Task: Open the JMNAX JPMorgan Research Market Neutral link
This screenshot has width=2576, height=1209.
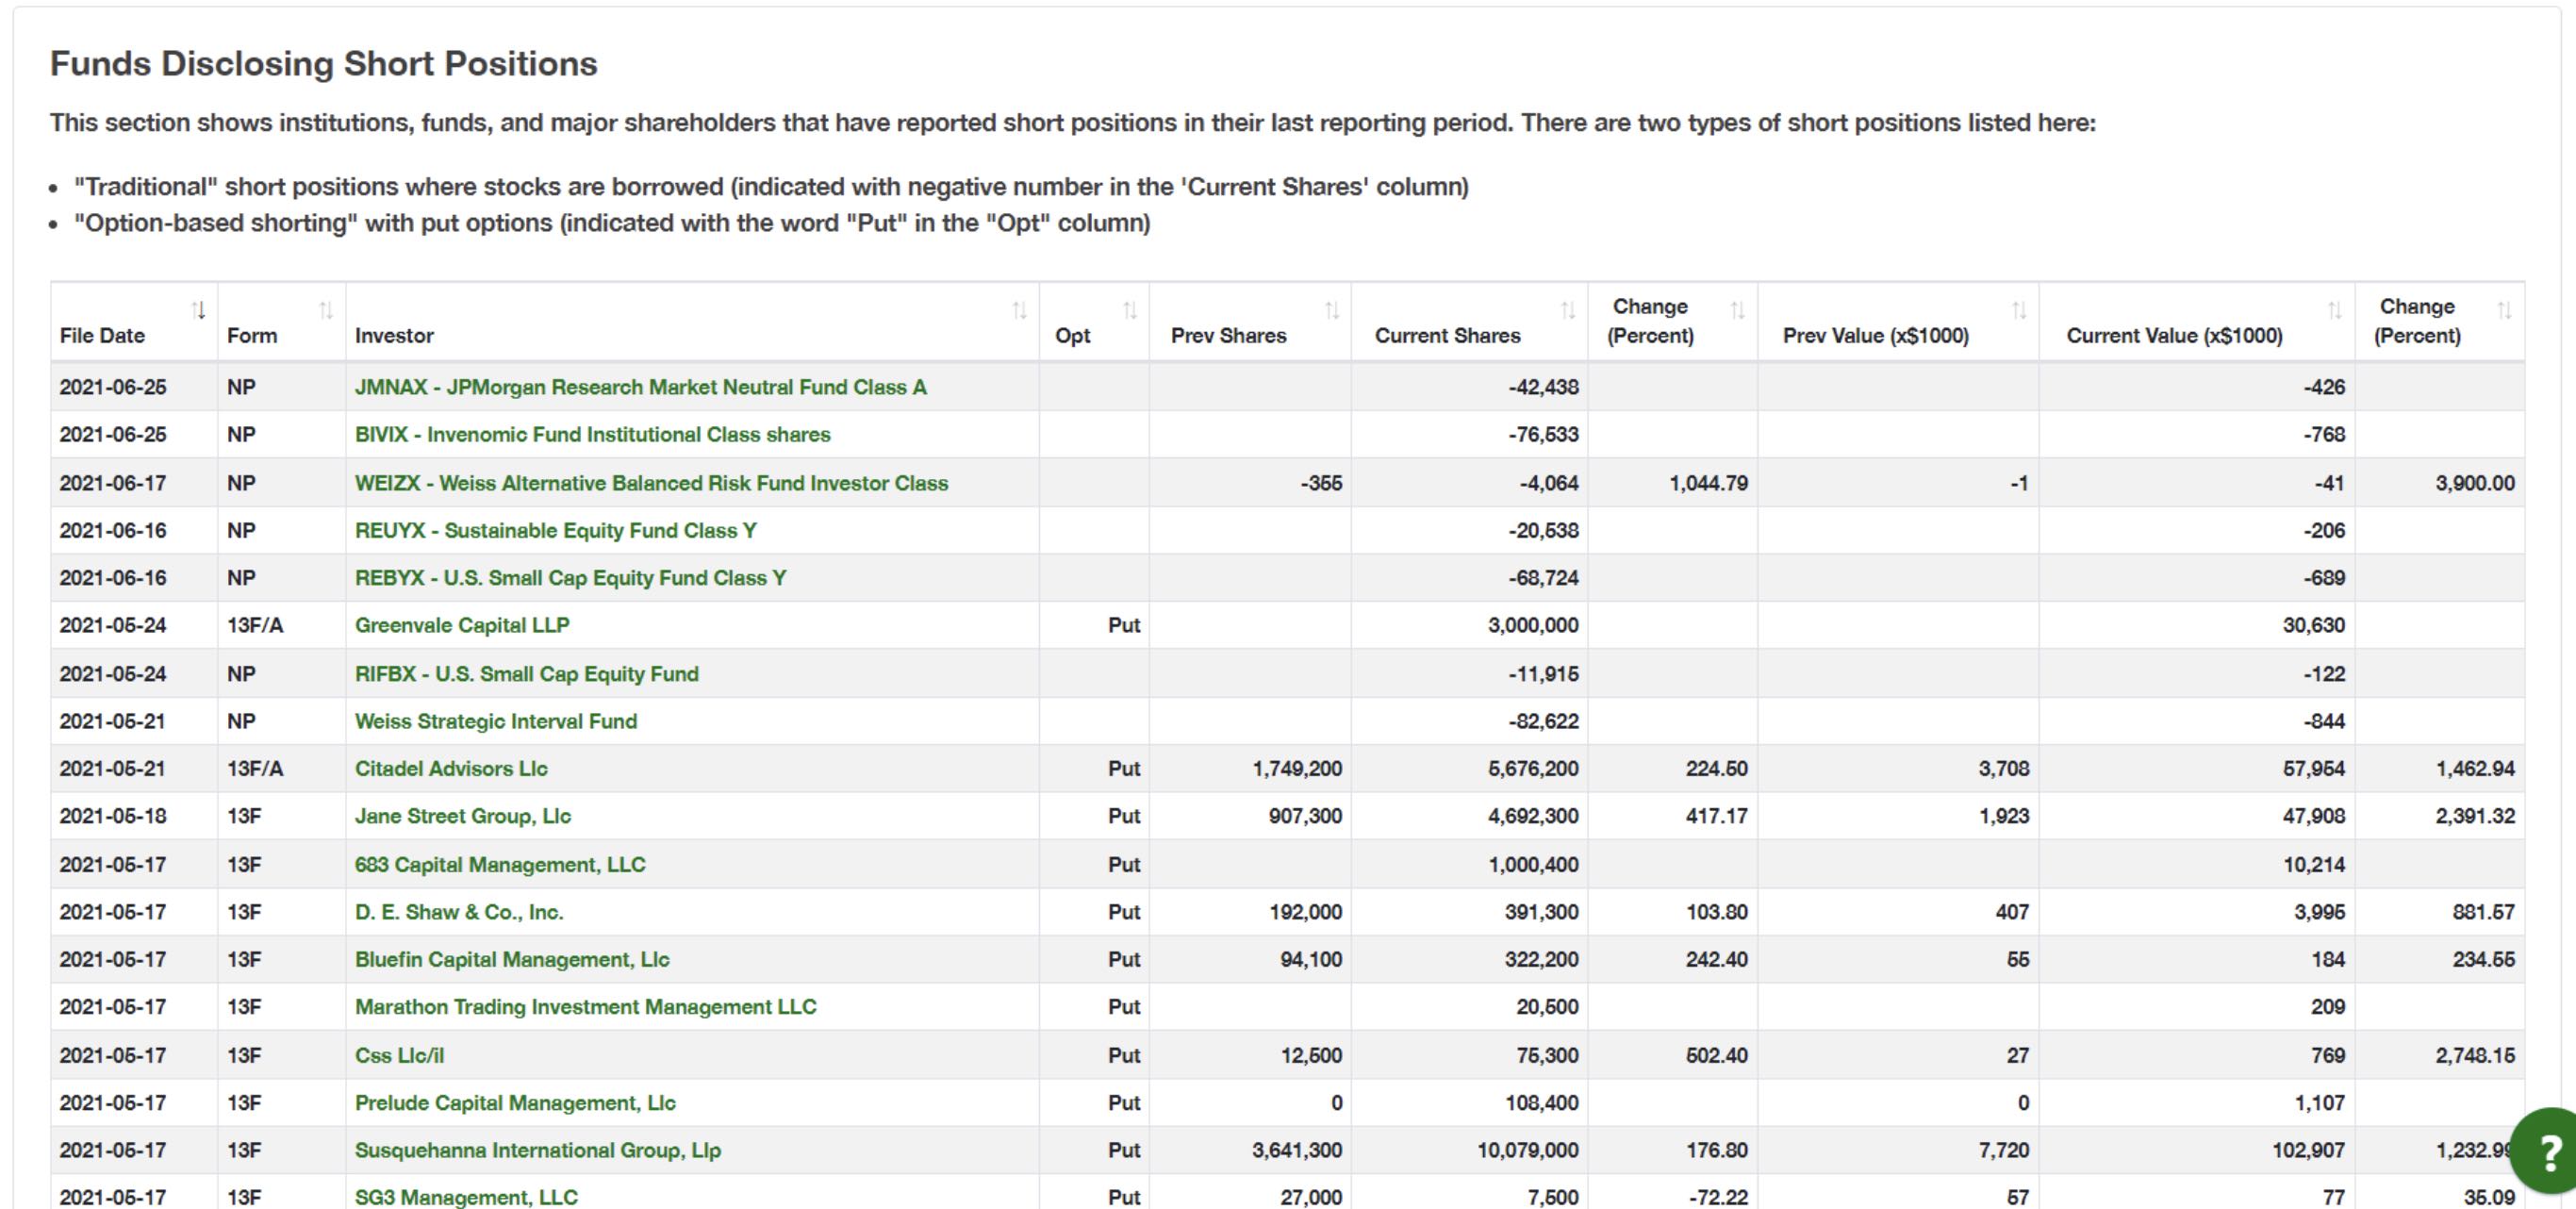Action: (640, 387)
